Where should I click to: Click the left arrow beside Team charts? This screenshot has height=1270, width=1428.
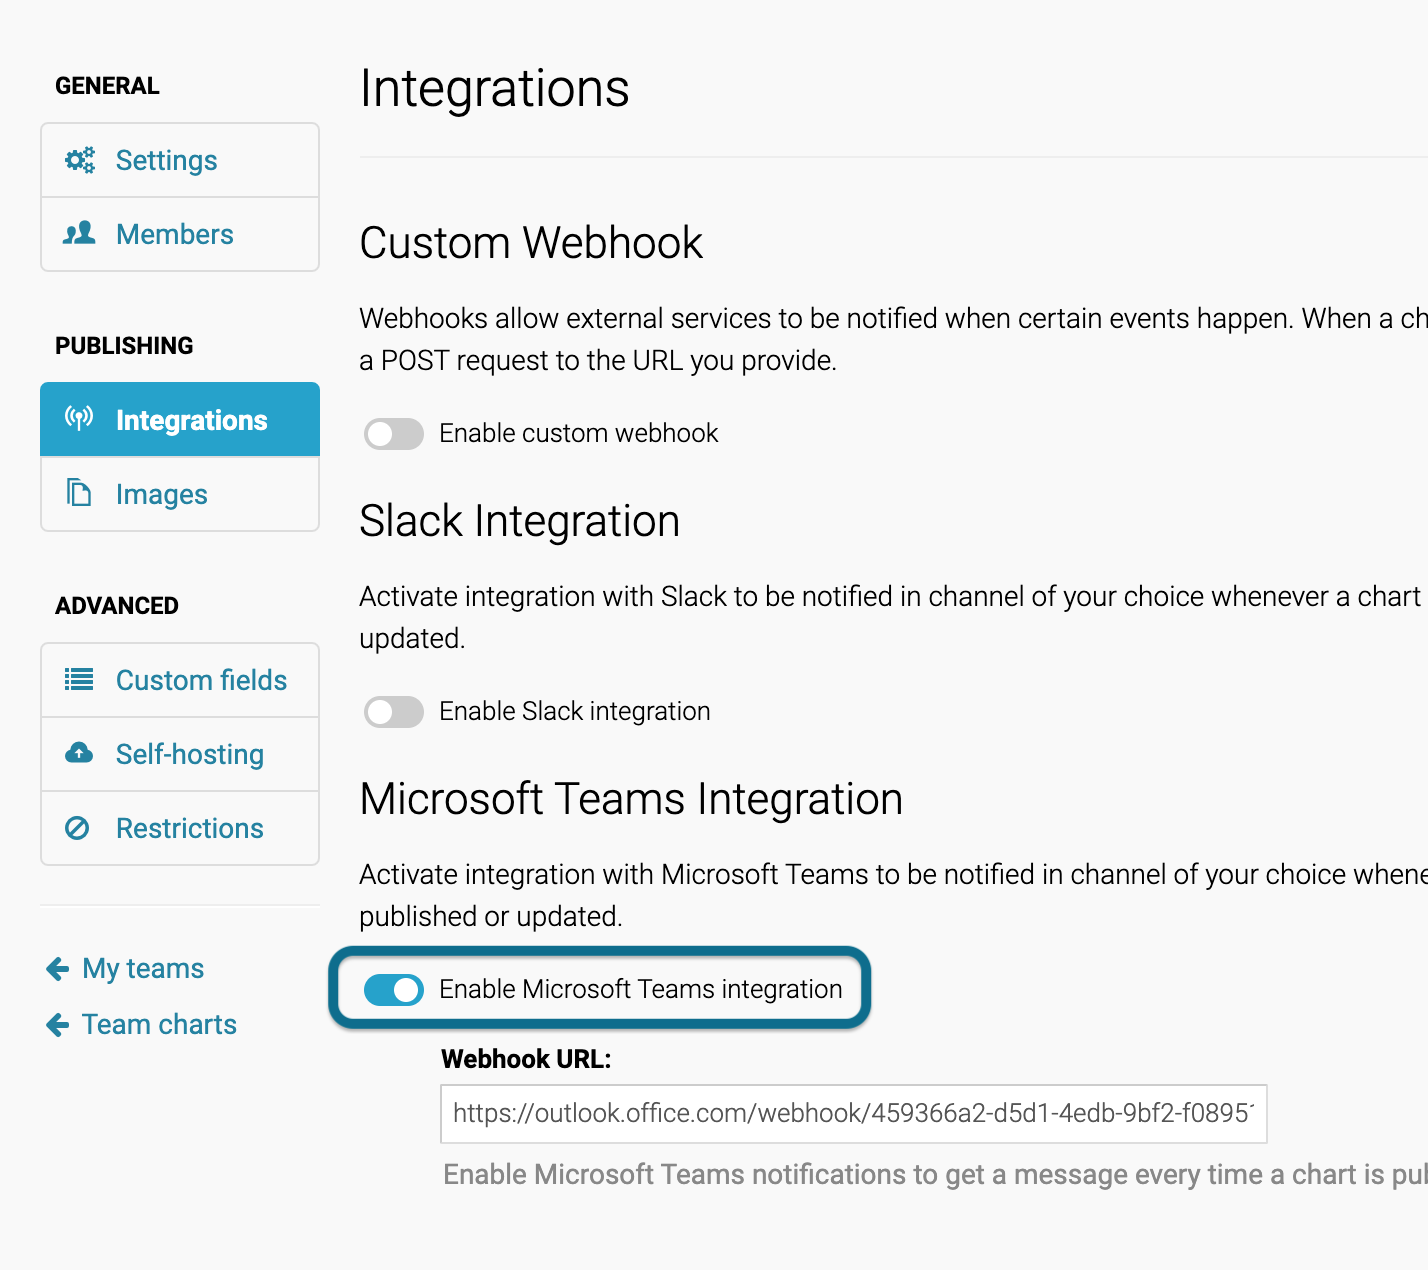58,1024
